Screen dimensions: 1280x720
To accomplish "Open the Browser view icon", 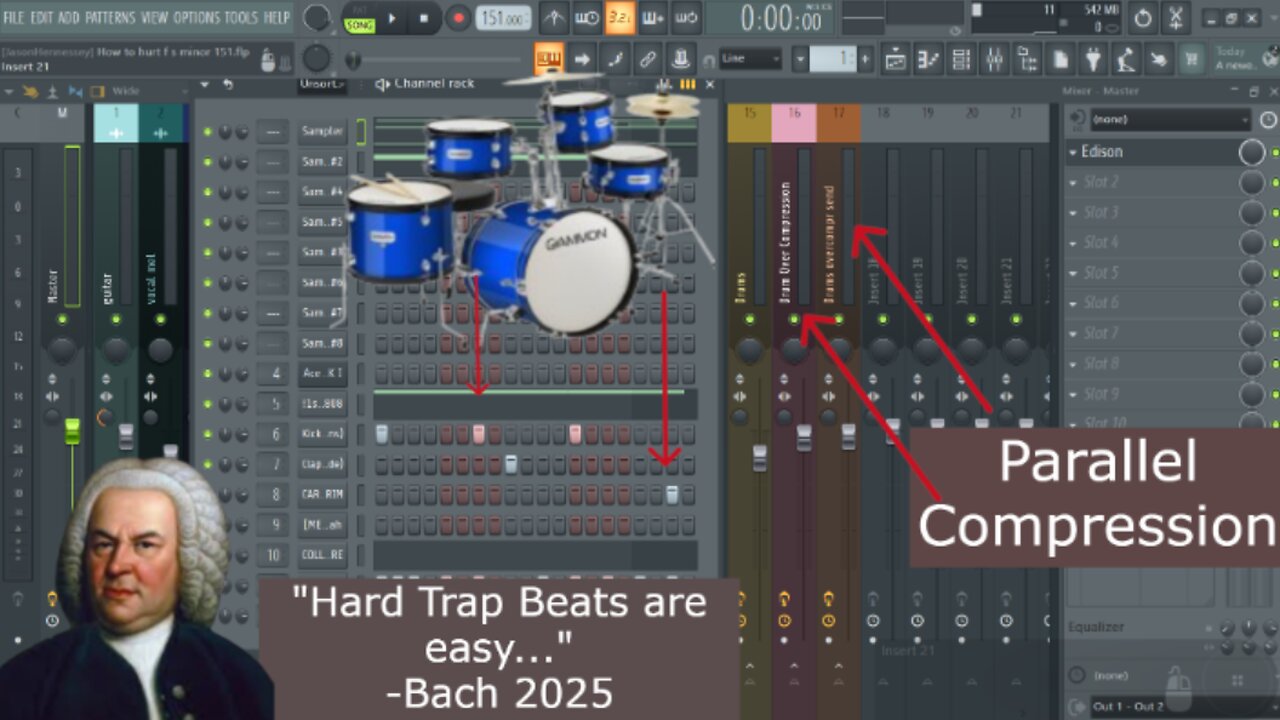I will pyautogui.click(x=1027, y=59).
